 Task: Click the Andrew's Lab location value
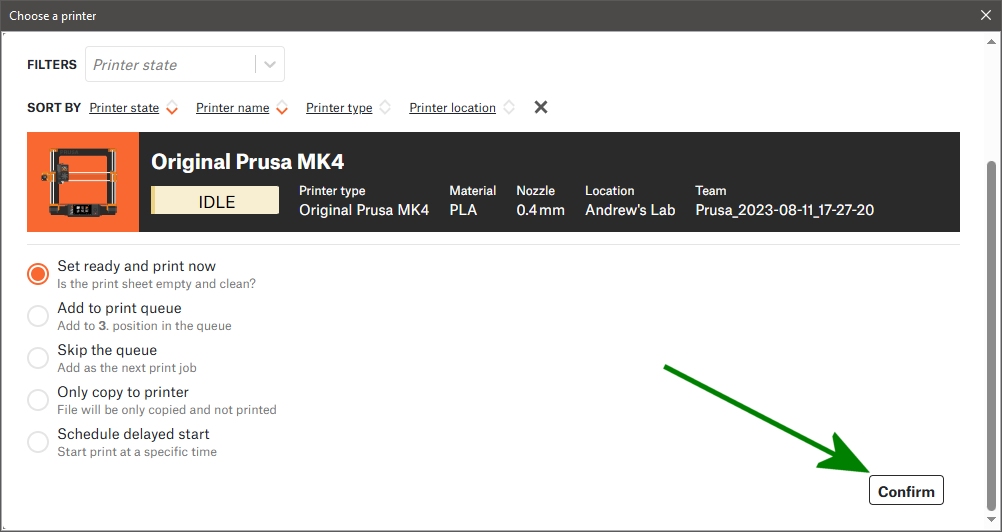(630, 210)
